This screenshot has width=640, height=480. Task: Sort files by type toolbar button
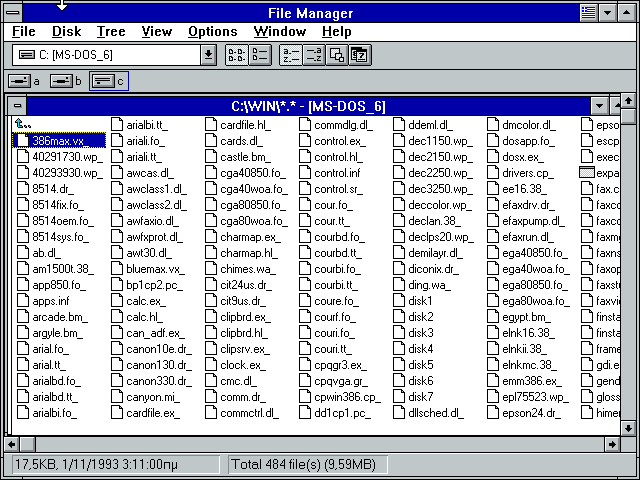point(313,55)
